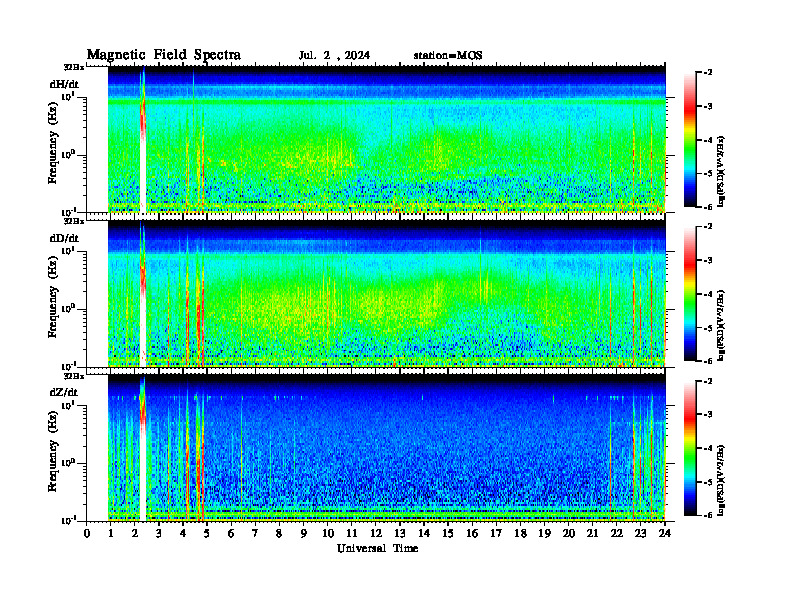This screenshot has height=612, width=792.
Task: Click the "12" tick on the Universal Time axis
Action: coord(376,534)
